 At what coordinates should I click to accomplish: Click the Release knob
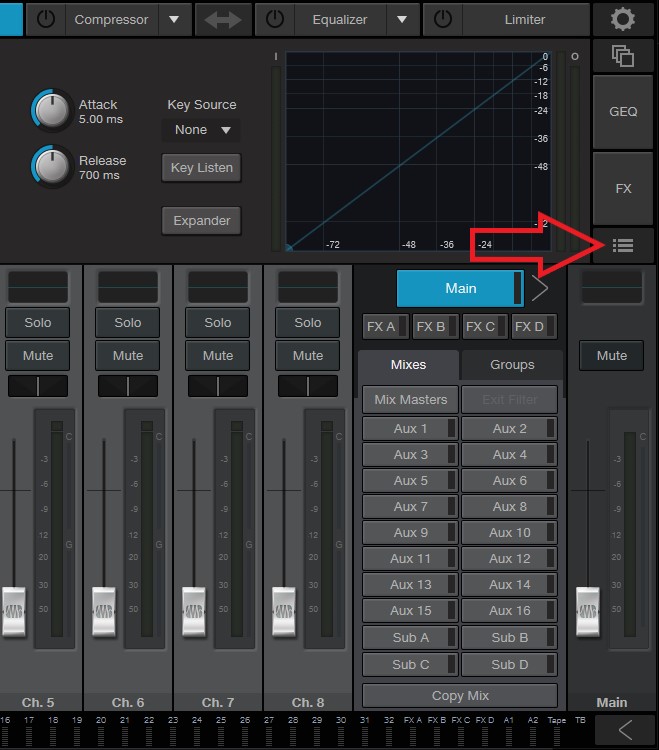(52, 166)
